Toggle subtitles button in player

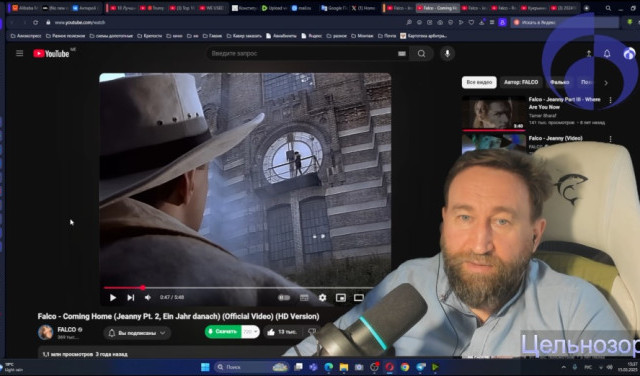304,298
